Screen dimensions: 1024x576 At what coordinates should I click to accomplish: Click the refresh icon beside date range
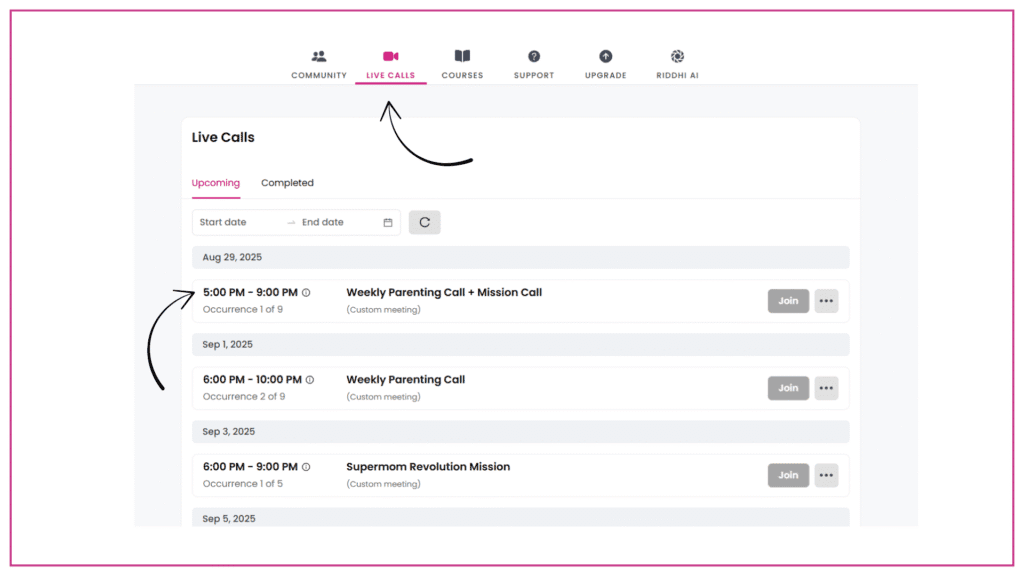click(x=424, y=222)
